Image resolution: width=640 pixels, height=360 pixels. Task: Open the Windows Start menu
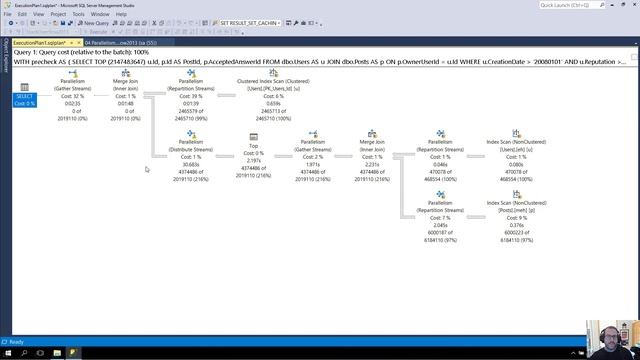8,353
